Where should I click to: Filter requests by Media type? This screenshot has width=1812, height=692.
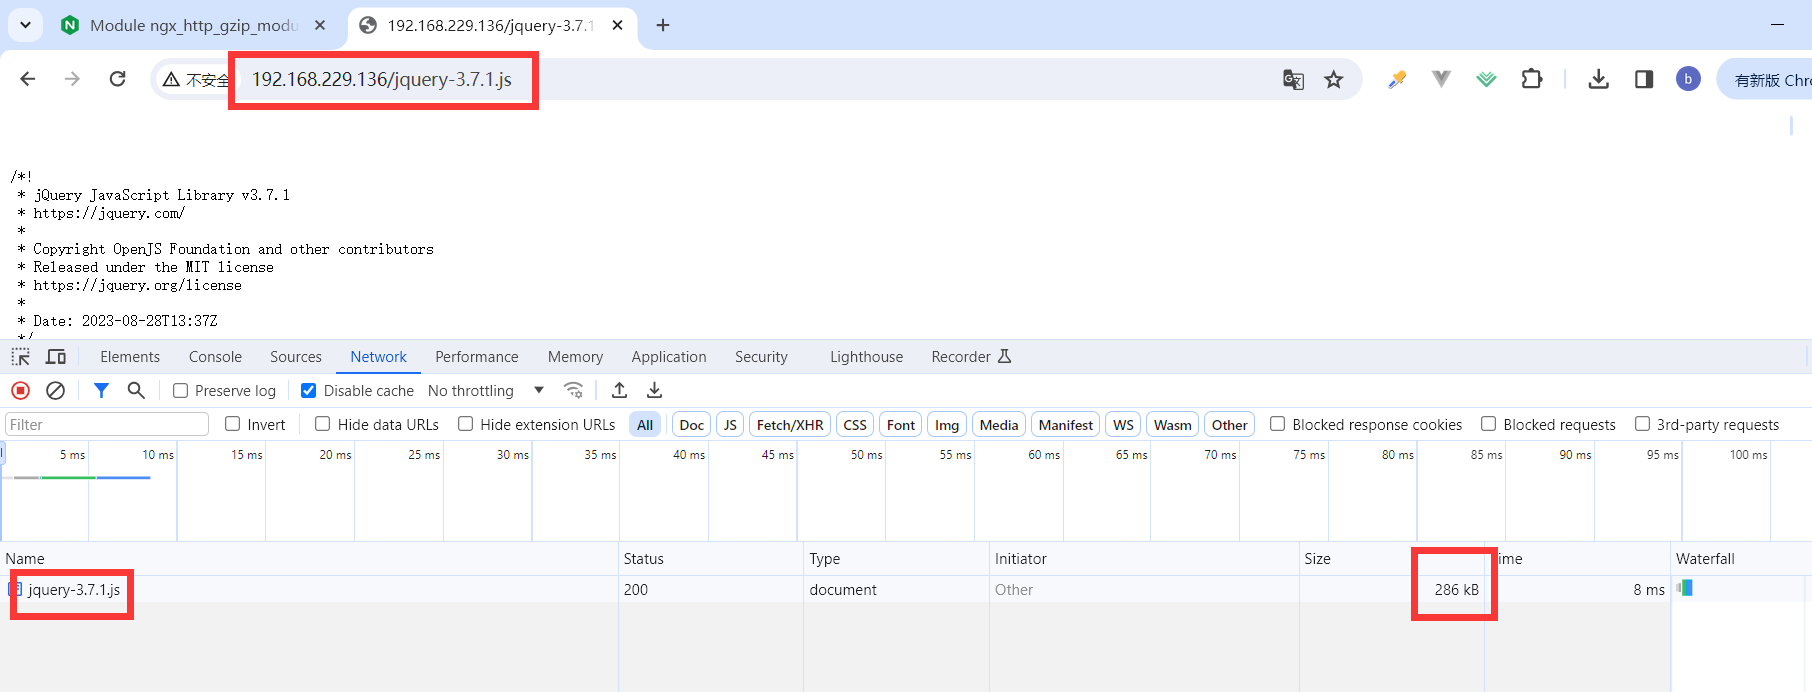[999, 425]
